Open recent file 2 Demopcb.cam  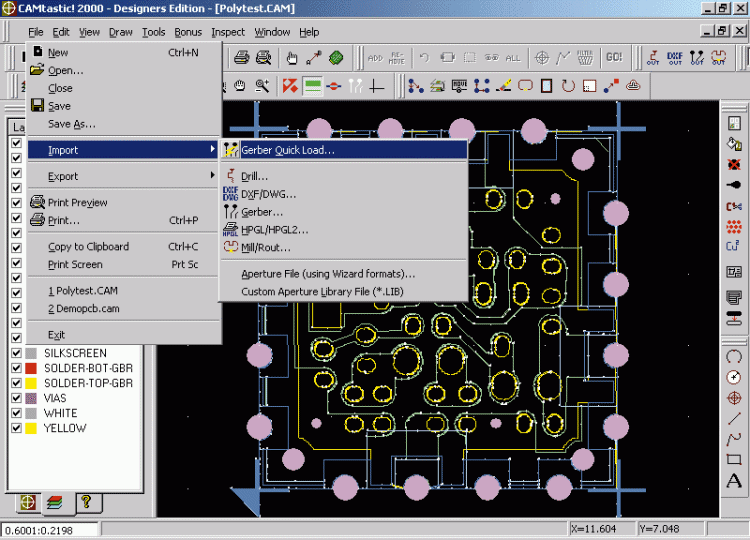123,309
